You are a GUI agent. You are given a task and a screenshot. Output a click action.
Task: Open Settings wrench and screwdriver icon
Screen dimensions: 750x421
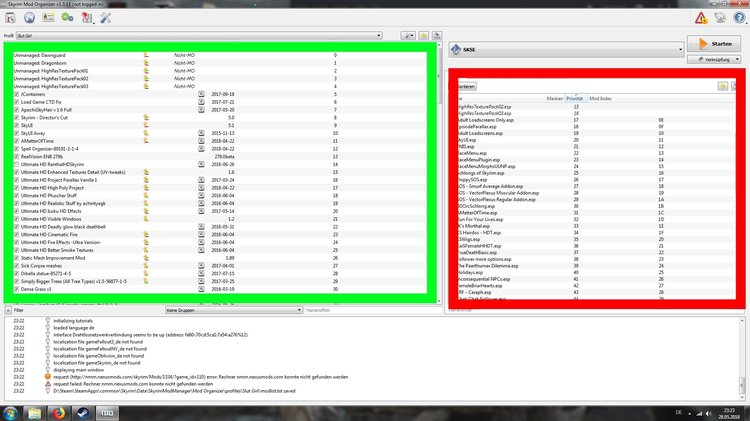[x=105, y=18]
